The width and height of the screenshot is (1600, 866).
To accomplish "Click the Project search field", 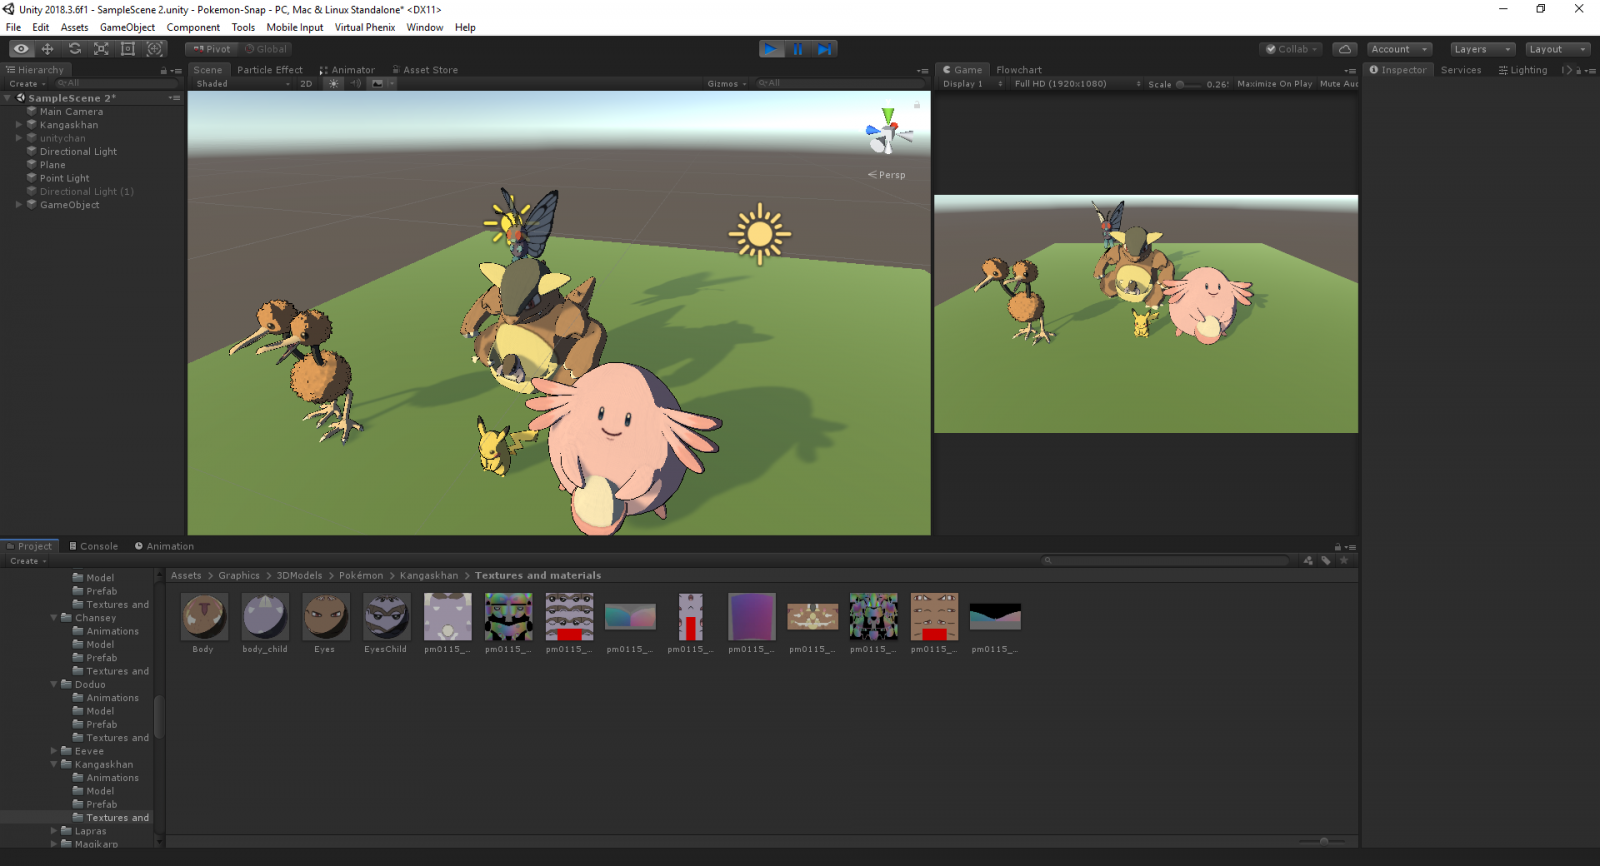I will click(x=1166, y=561).
